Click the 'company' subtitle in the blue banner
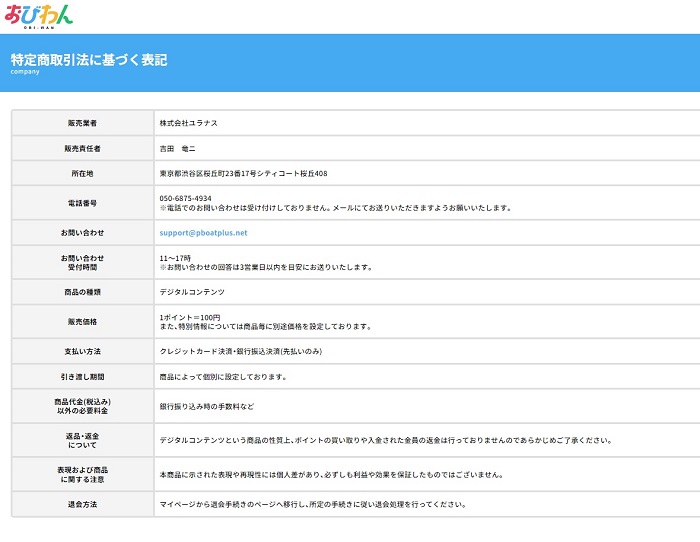700x542 pixels. click(26, 73)
